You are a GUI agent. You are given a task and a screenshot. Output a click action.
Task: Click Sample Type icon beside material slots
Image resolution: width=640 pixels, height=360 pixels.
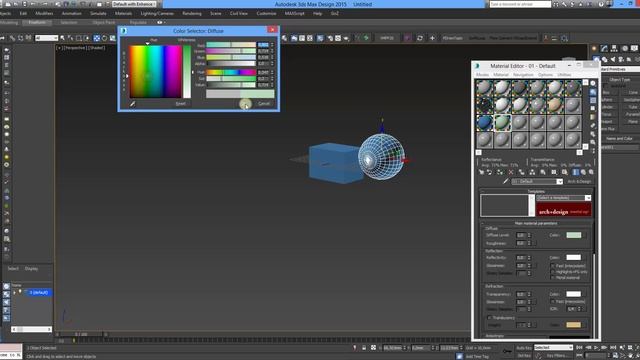click(x=593, y=83)
